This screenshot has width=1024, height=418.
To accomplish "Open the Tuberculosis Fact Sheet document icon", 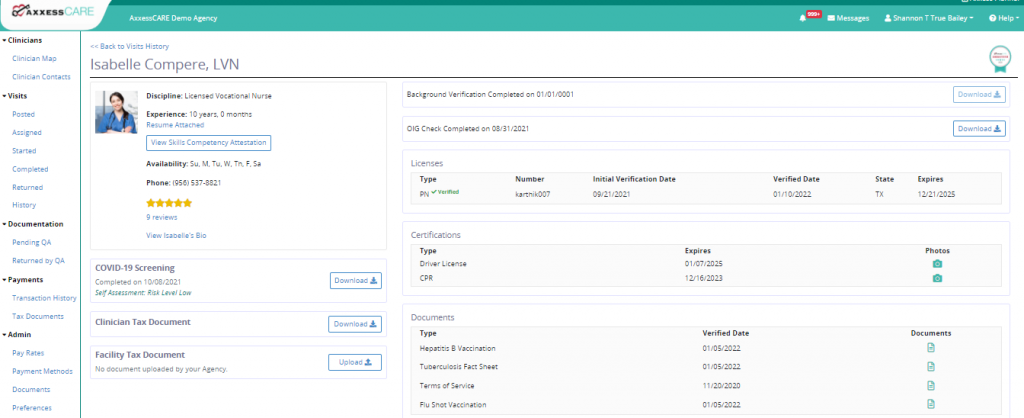I will point(931,366).
